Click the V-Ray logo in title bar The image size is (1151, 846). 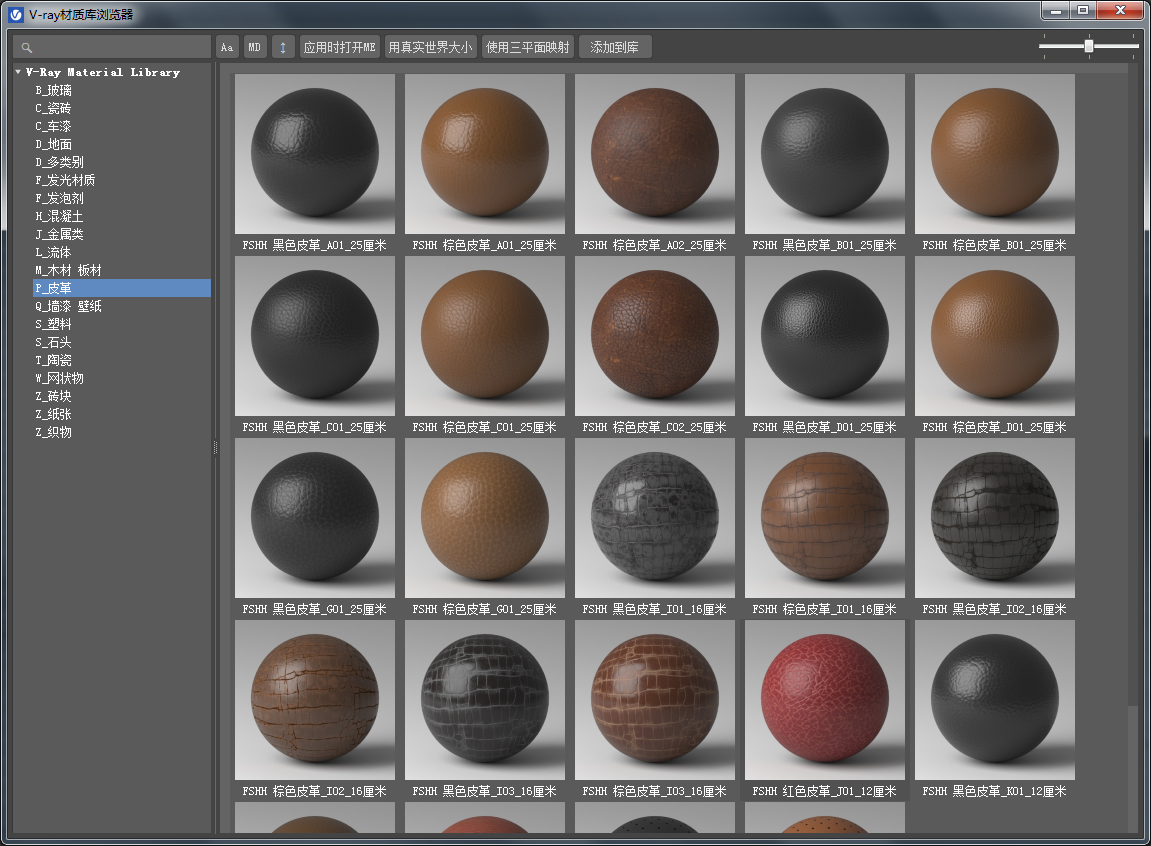[x=16, y=15]
